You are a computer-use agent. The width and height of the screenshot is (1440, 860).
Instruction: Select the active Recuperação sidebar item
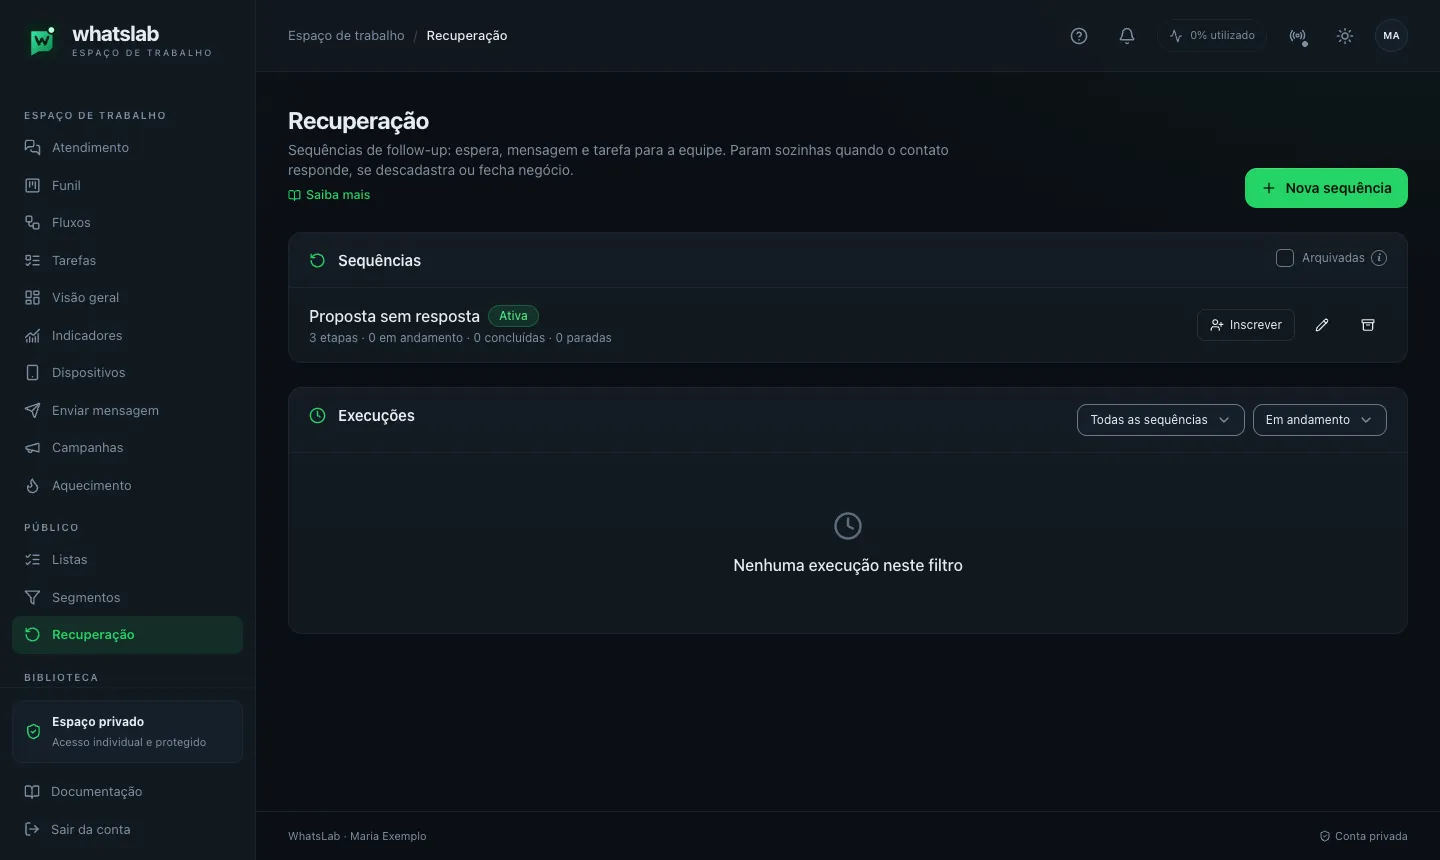click(127, 635)
